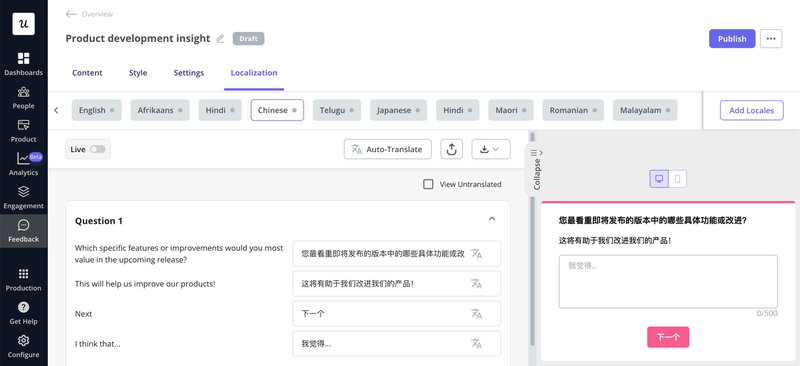800x366 pixels.
Task: Click the Draft status badge
Action: coord(248,39)
